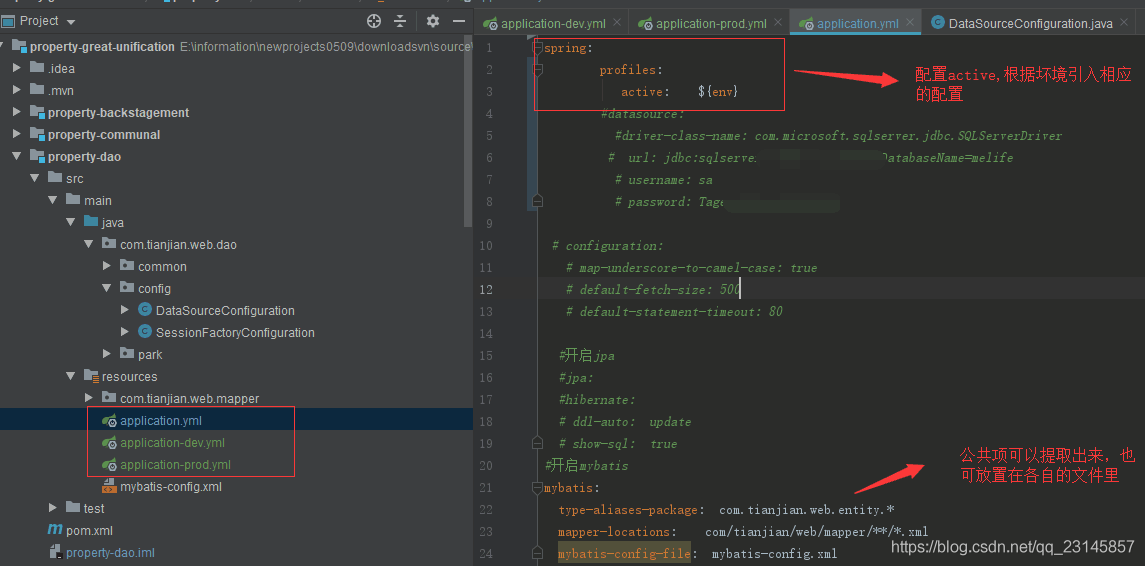The height and width of the screenshot is (566, 1145).
Task: Click the Project tool window icon
Action: (x=8, y=21)
